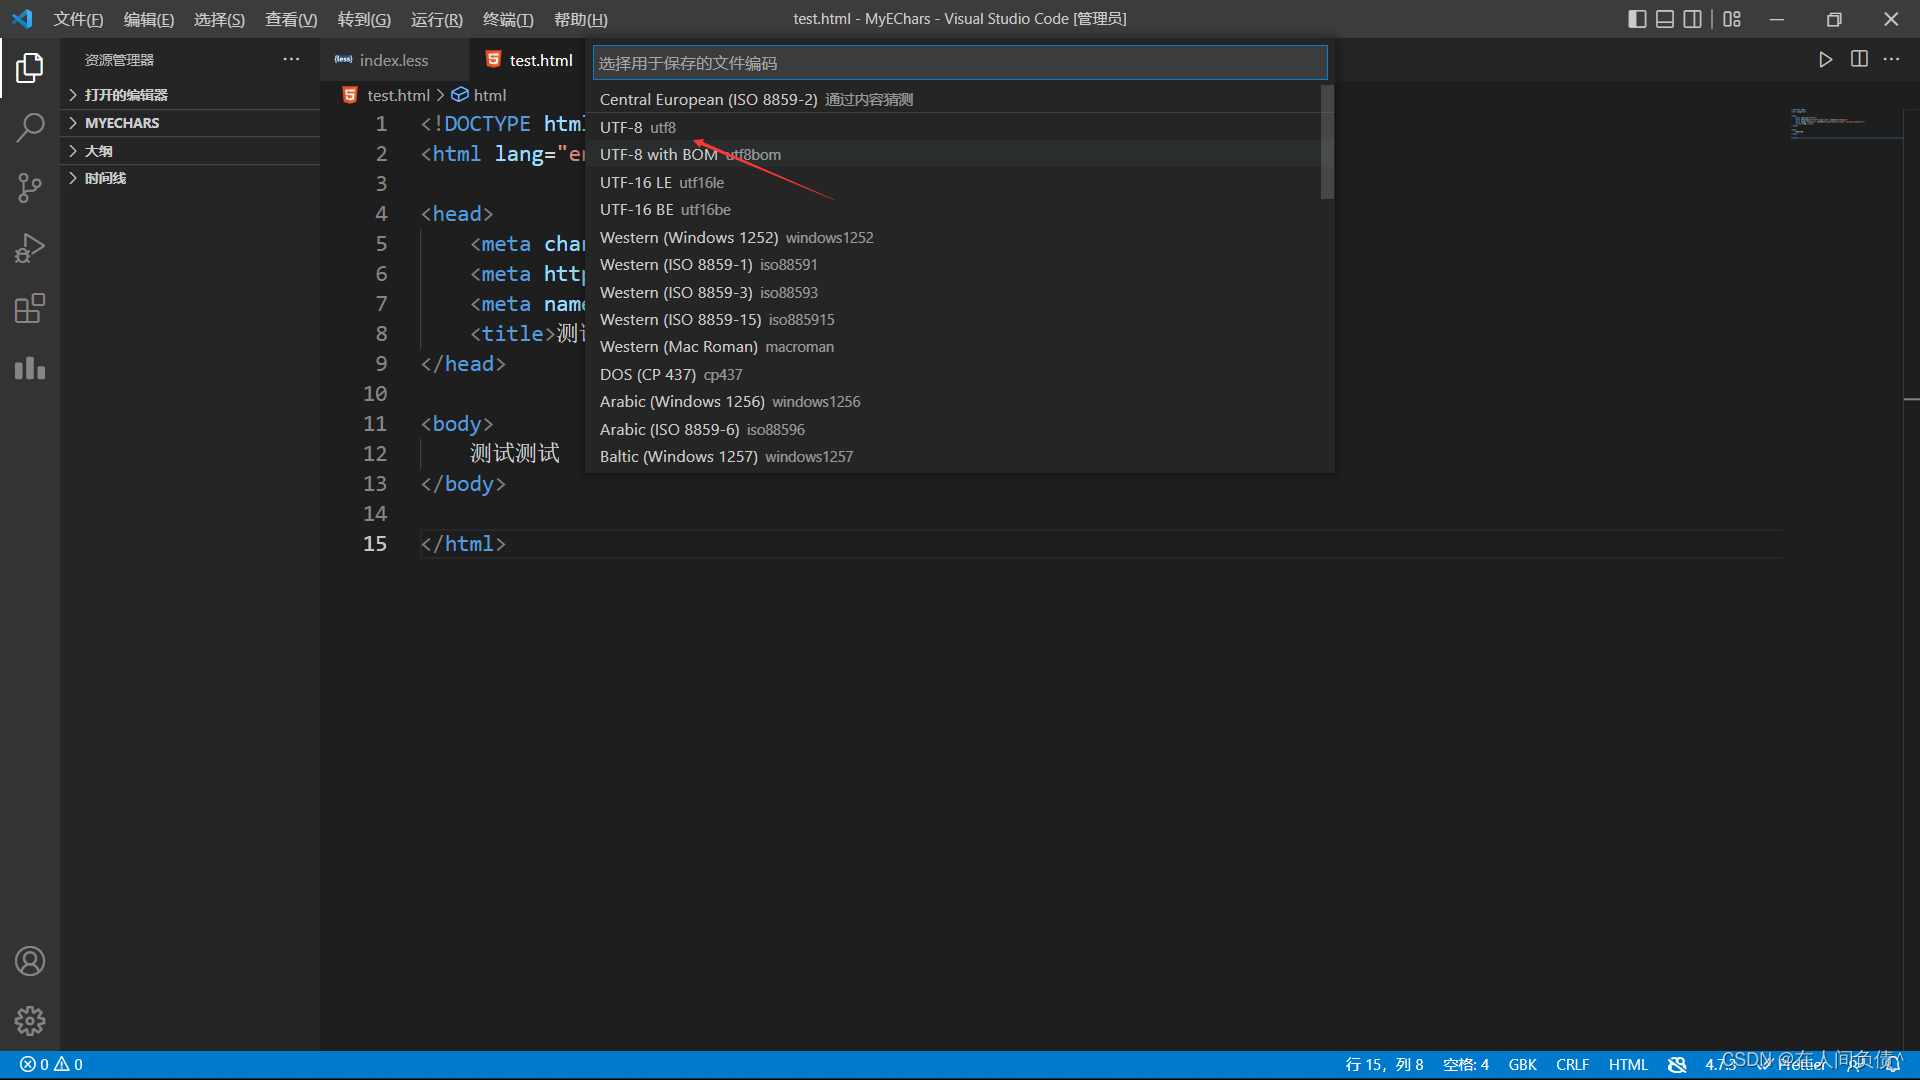Select Baltic (Windows 1257) encoding
This screenshot has width=1920, height=1080.
(955, 457)
